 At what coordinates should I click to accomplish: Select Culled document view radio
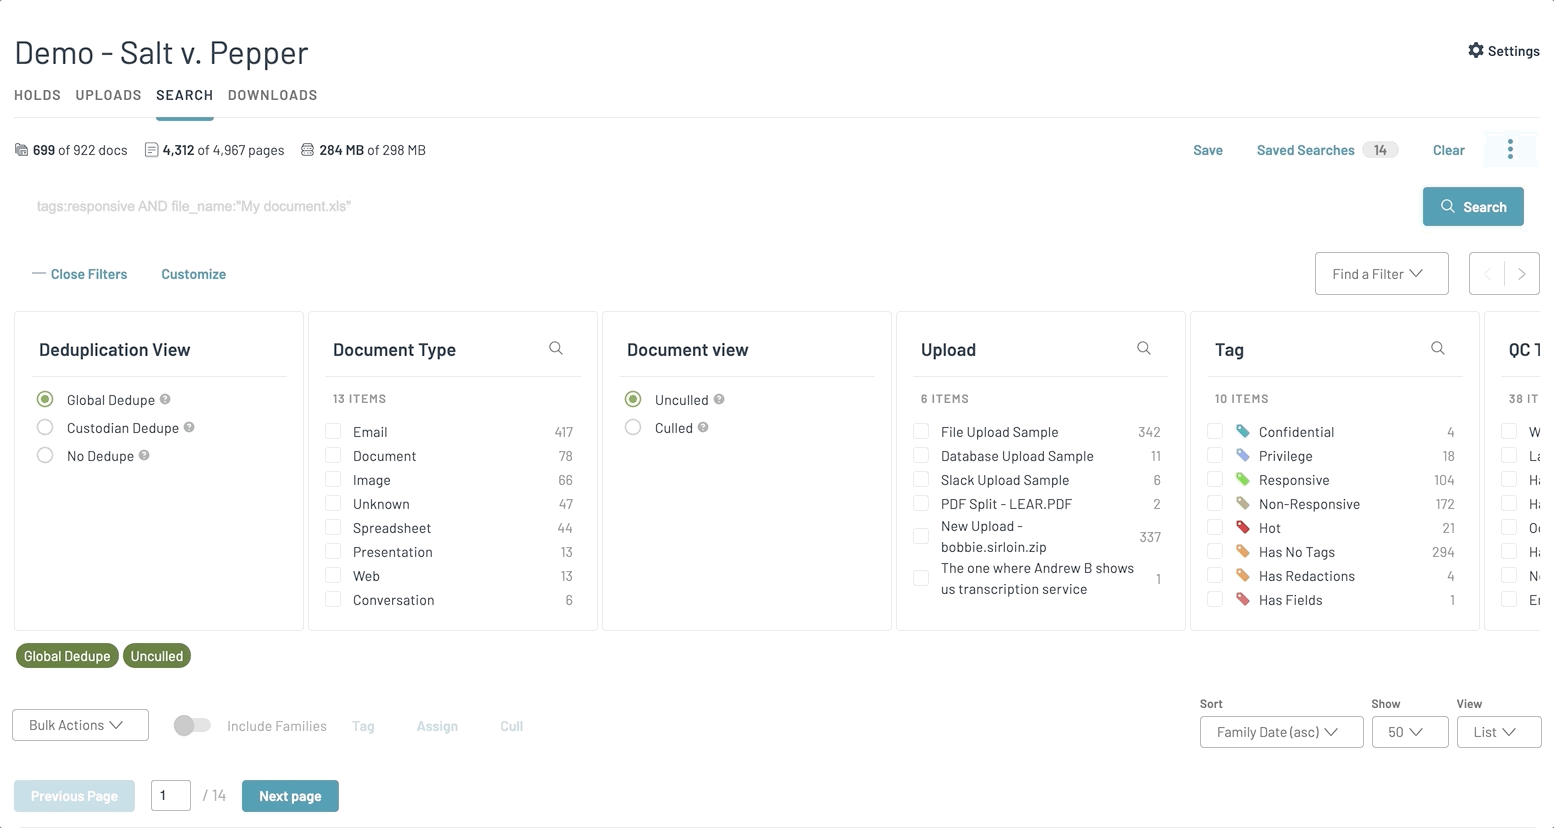(x=633, y=427)
